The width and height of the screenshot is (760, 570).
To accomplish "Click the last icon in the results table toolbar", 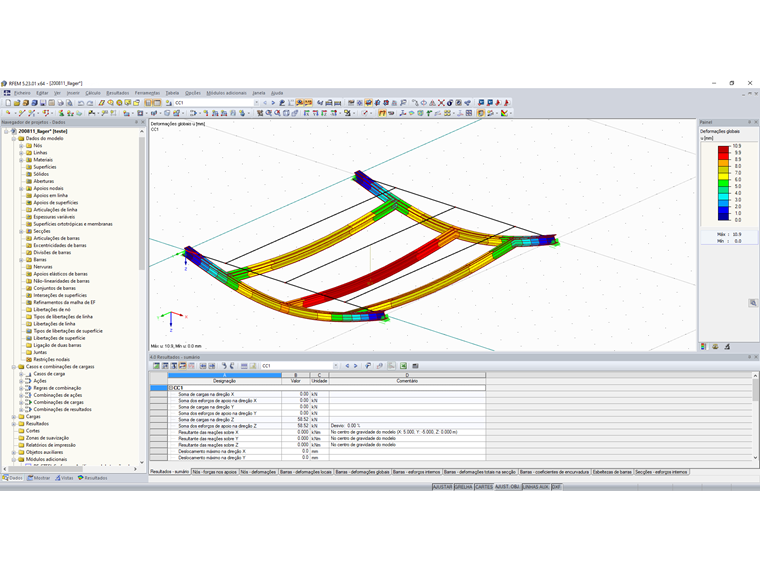I will click(x=415, y=366).
